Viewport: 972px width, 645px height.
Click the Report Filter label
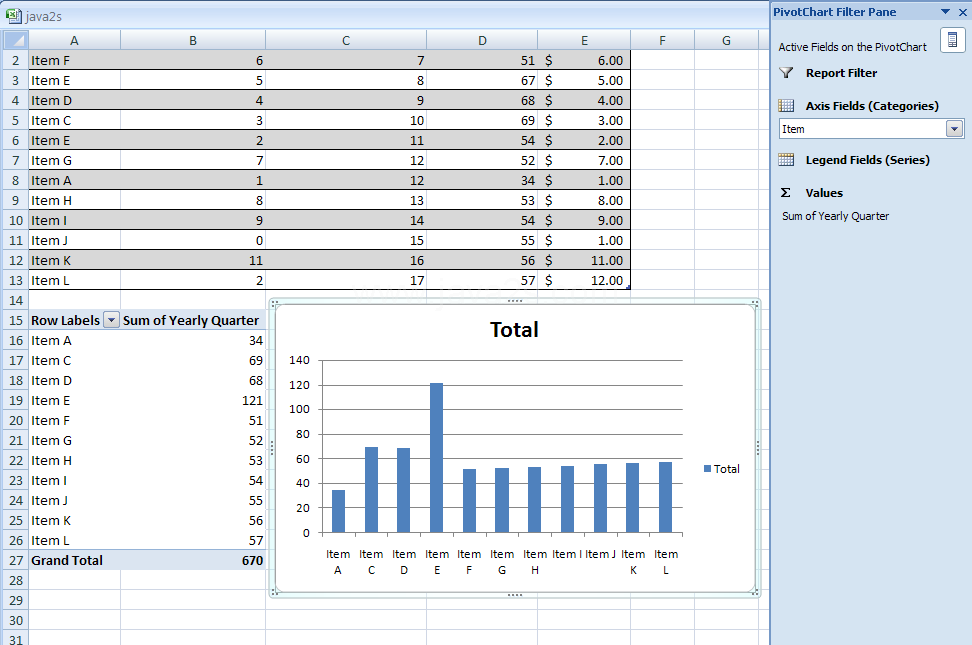841,73
